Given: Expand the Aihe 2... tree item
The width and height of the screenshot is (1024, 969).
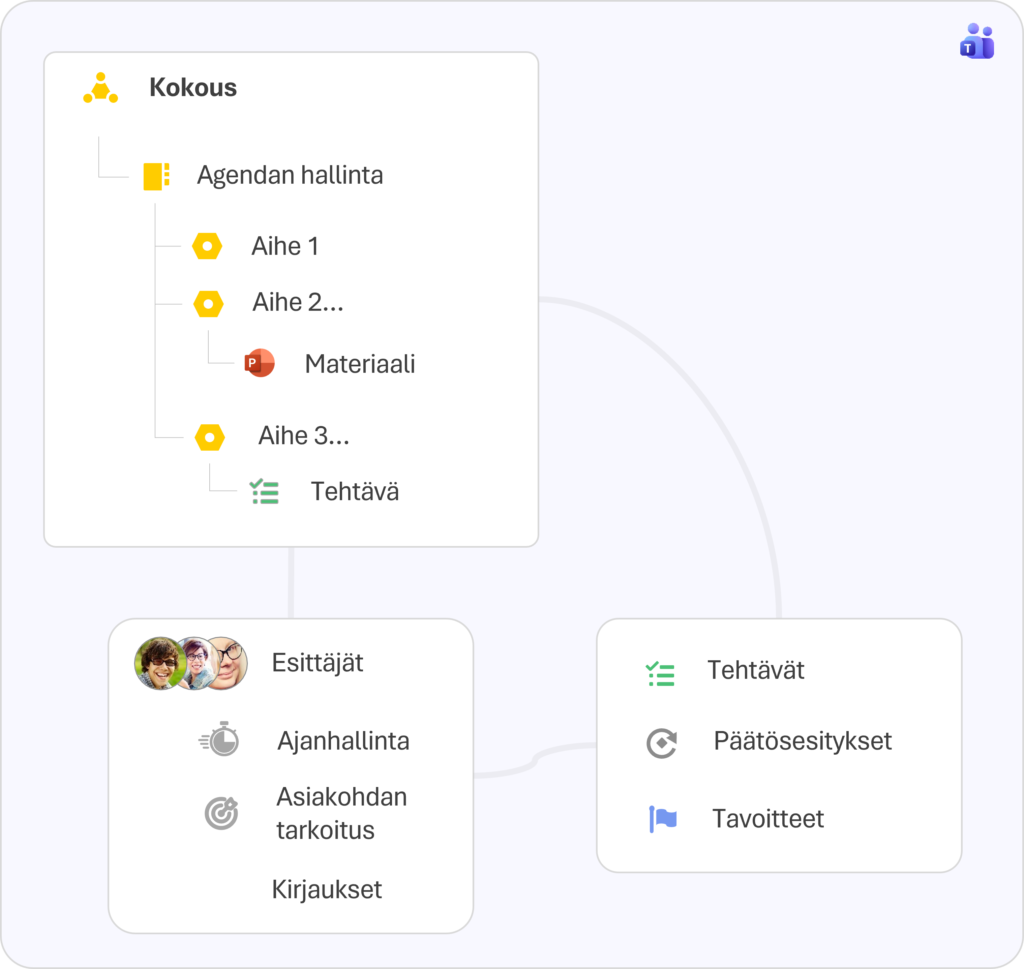Looking at the screenshot, I should point(297,303).
